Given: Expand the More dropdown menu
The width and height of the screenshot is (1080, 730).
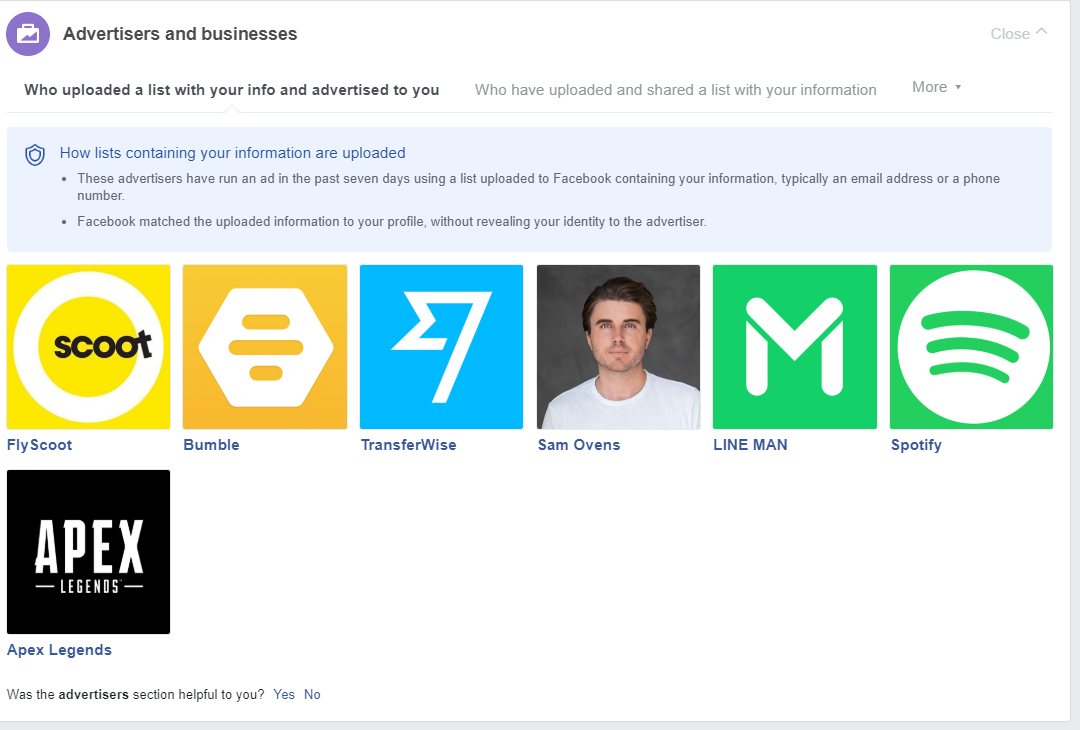Looking at the screenshot, I should 936,88.
